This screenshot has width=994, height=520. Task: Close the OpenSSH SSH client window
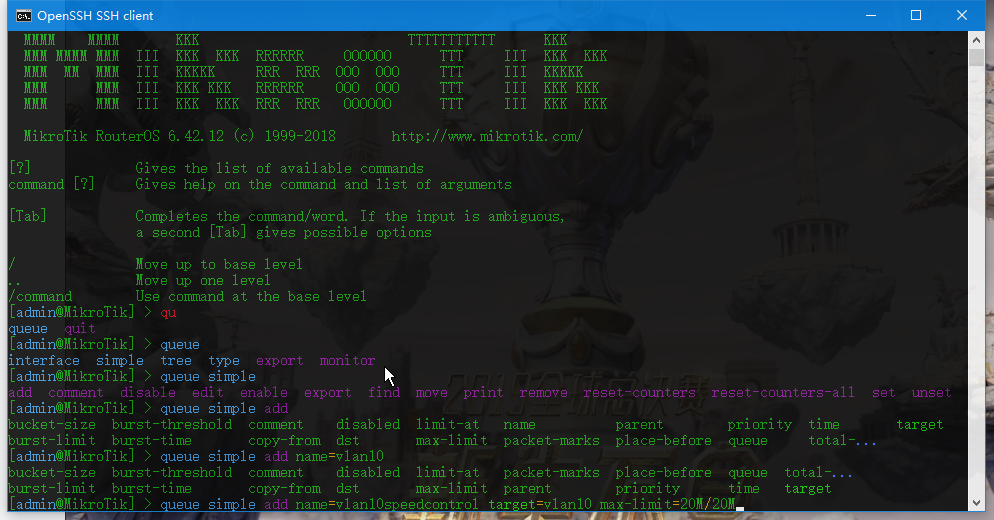tap(962, 15)
